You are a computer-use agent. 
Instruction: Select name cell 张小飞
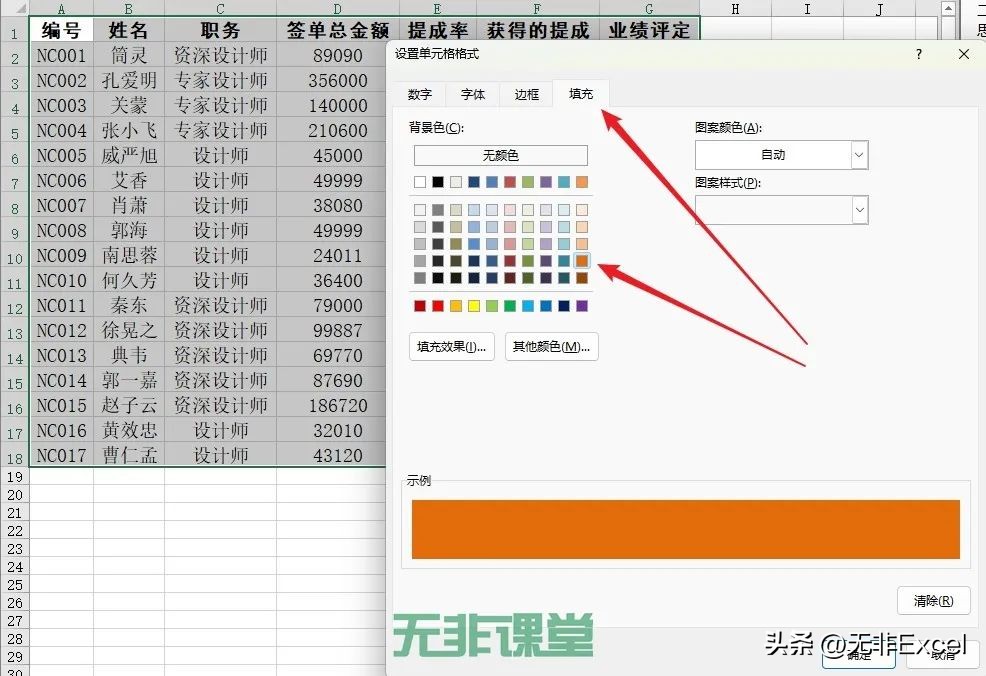[x=128, y=130]
